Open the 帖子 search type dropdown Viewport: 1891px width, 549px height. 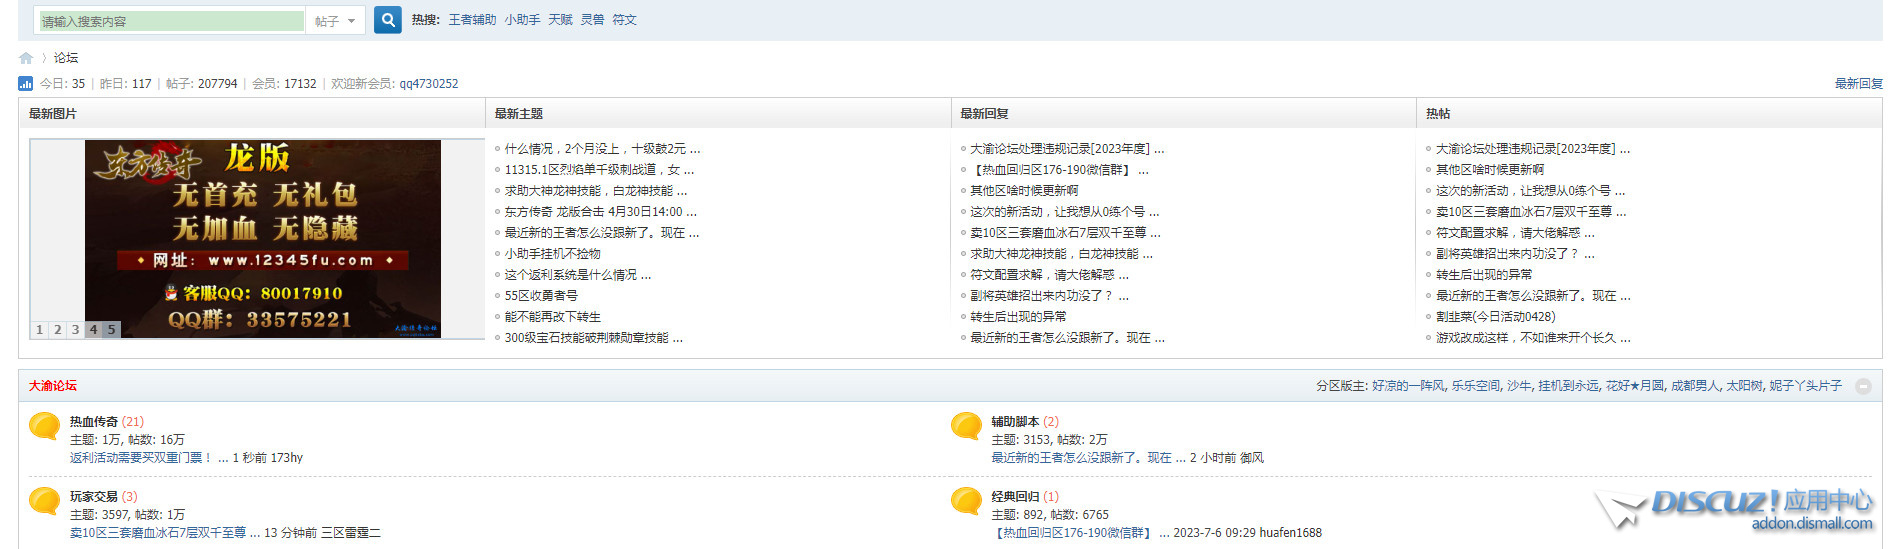(x=336, y=21)
